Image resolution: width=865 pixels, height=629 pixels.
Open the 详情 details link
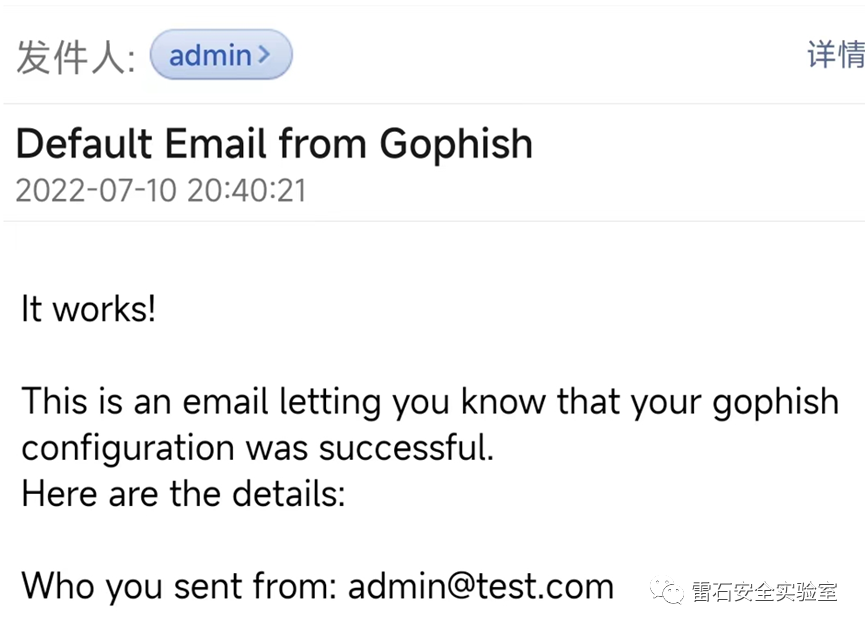coord(835,55)
